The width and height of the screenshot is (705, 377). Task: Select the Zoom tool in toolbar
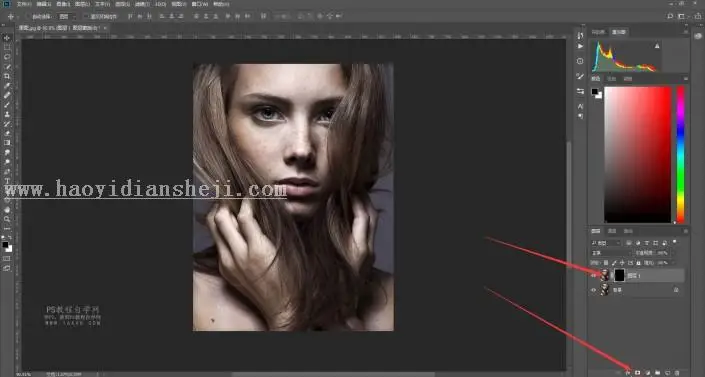coord(7,219)
